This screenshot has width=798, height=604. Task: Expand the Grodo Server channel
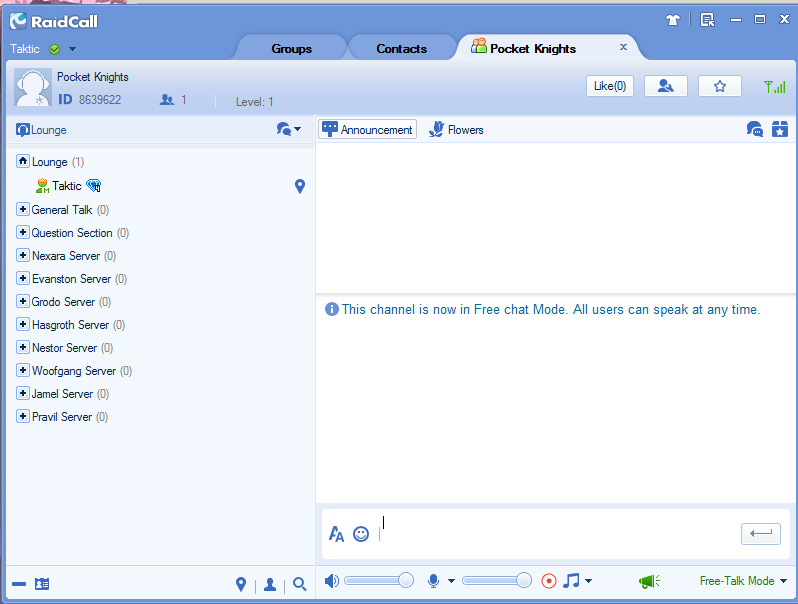(22, 301)
